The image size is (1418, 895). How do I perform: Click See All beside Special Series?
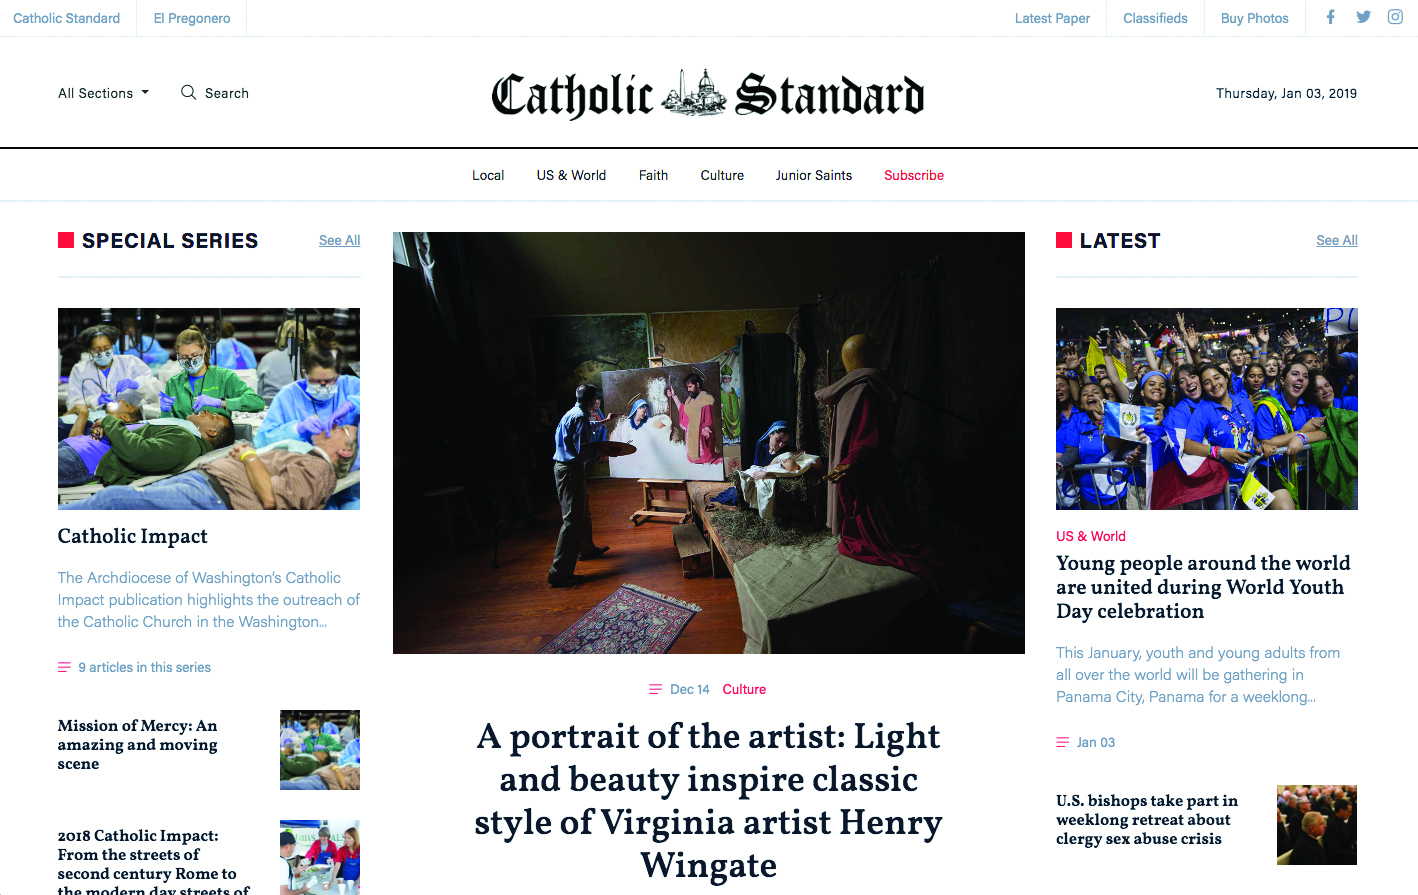click(340, 240)
